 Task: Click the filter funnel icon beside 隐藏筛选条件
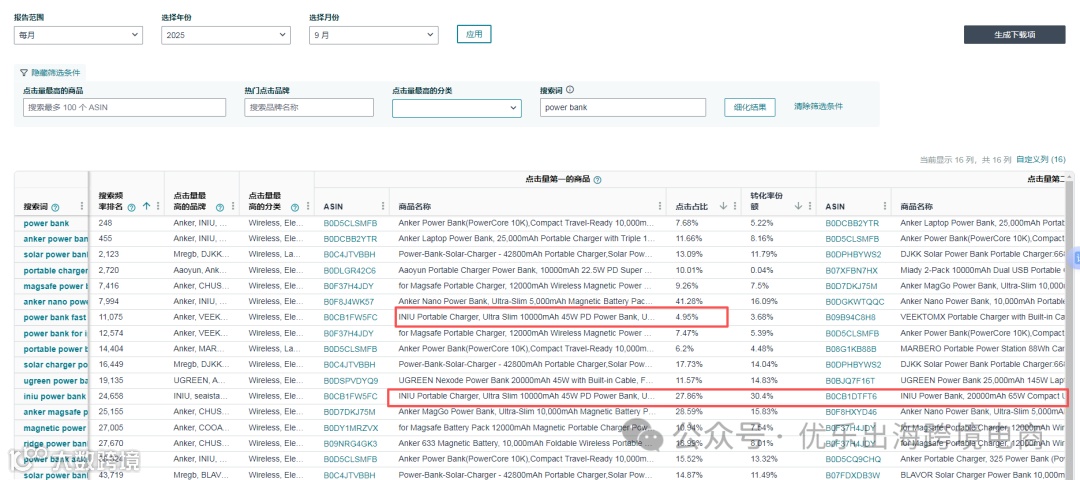tap(23, 72)
